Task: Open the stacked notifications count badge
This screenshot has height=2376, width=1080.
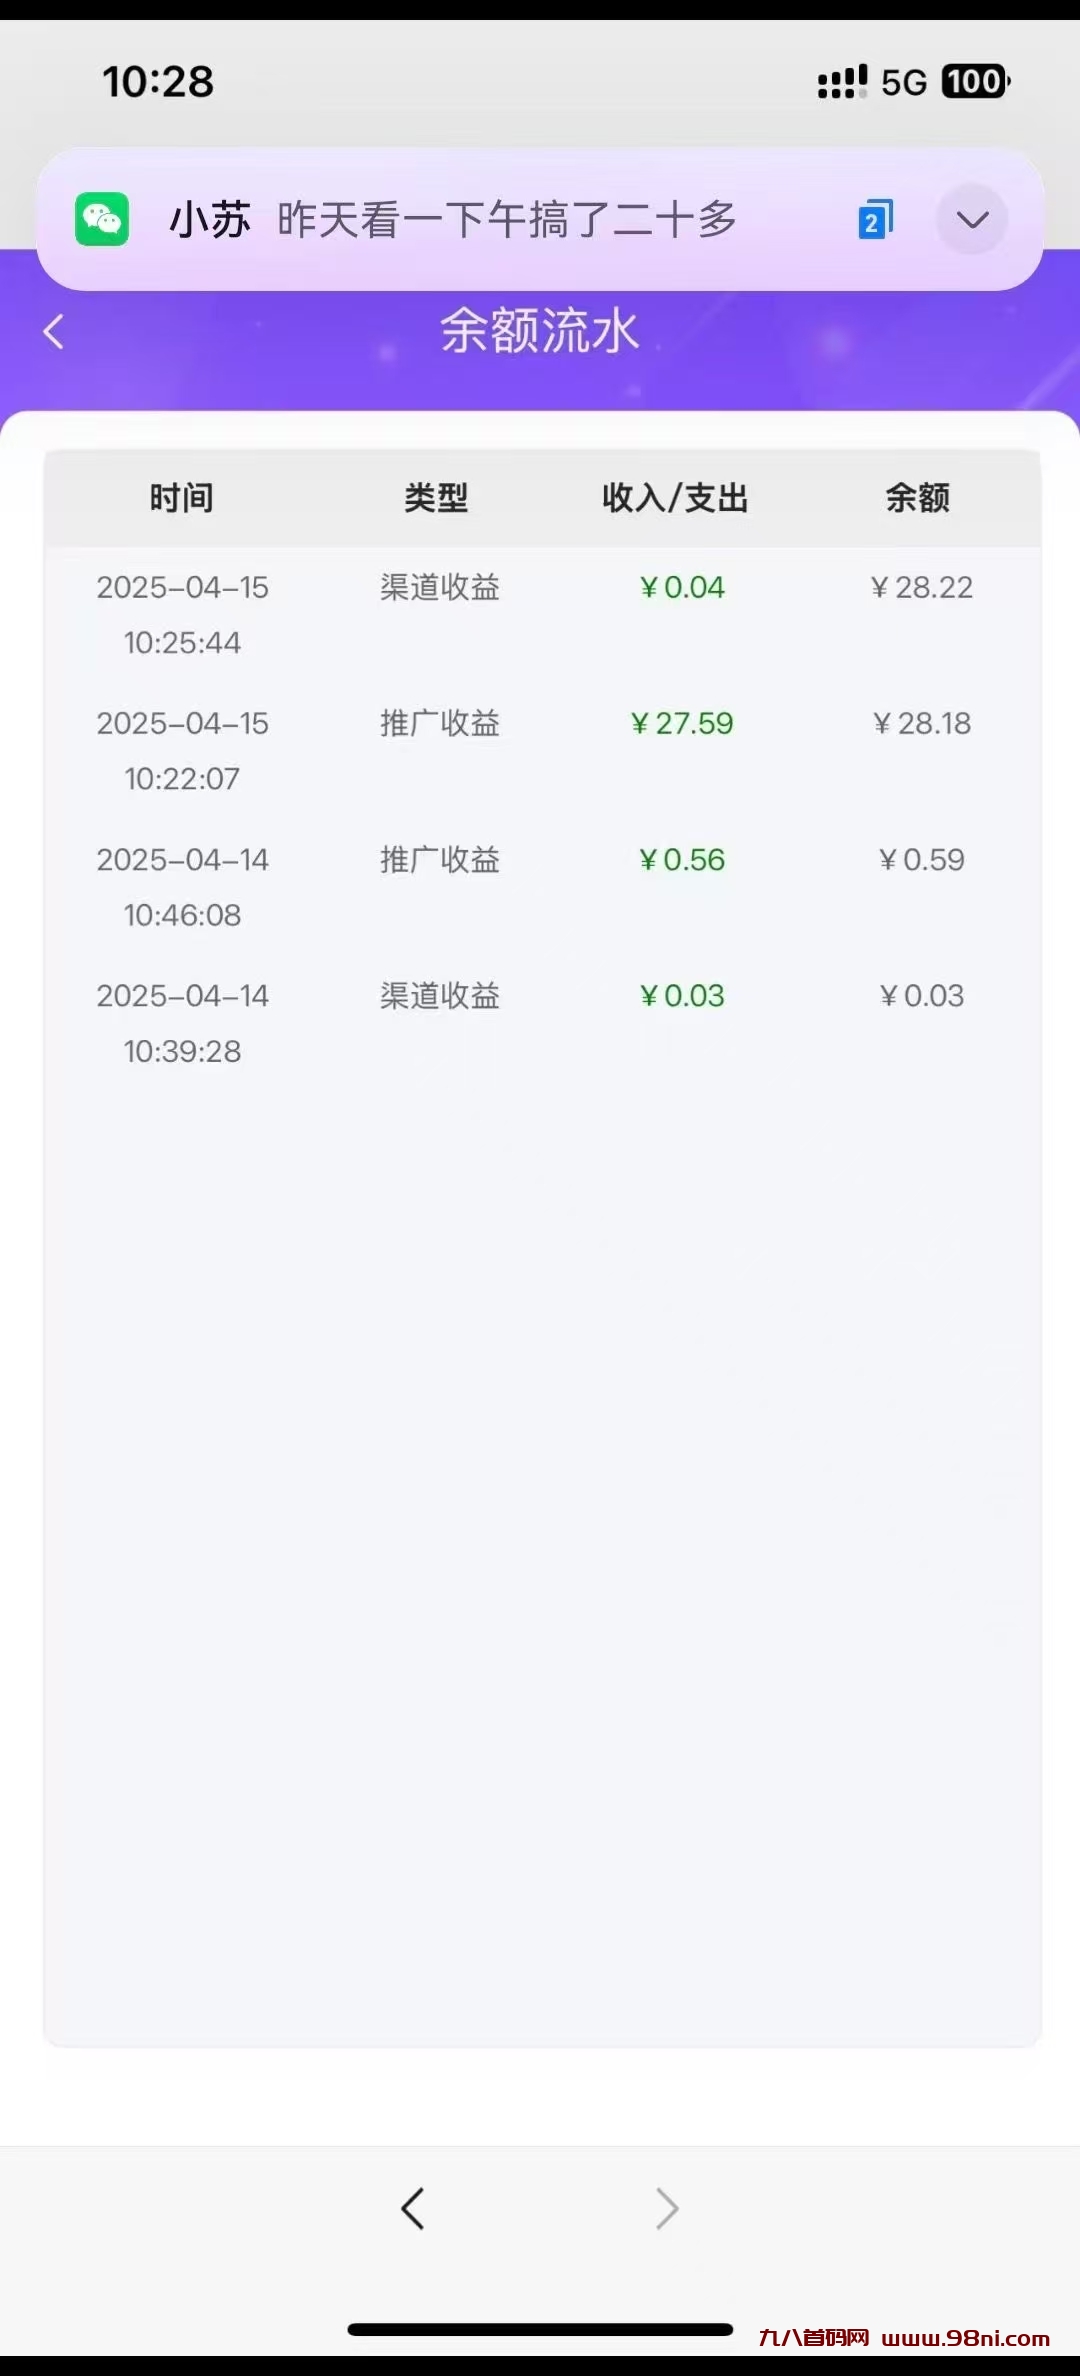Action: coord(875,220)
